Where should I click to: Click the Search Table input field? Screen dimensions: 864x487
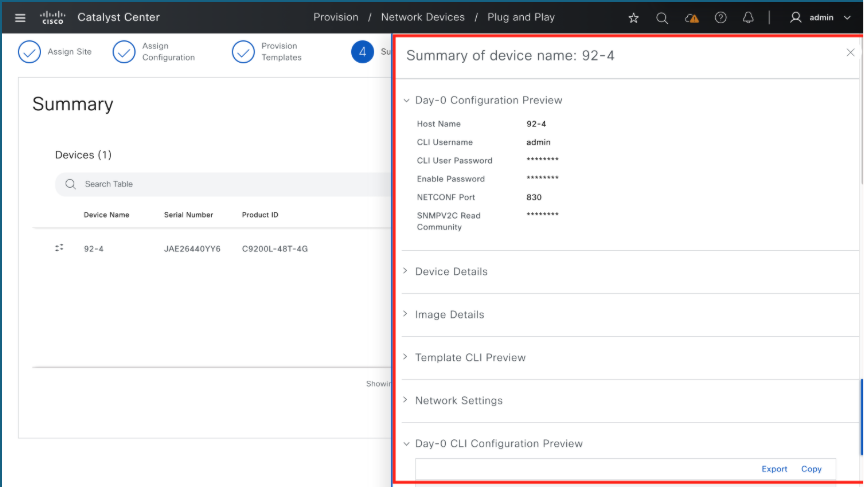[x=223, y=184]
